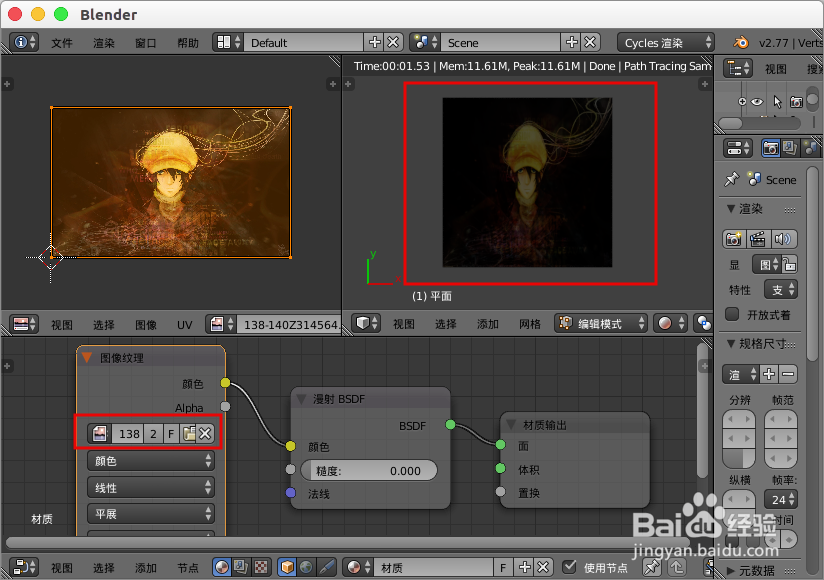Toggle outliner visibility eye icon
This screenshot has width=824, height=580.
[x=757, y=101]
